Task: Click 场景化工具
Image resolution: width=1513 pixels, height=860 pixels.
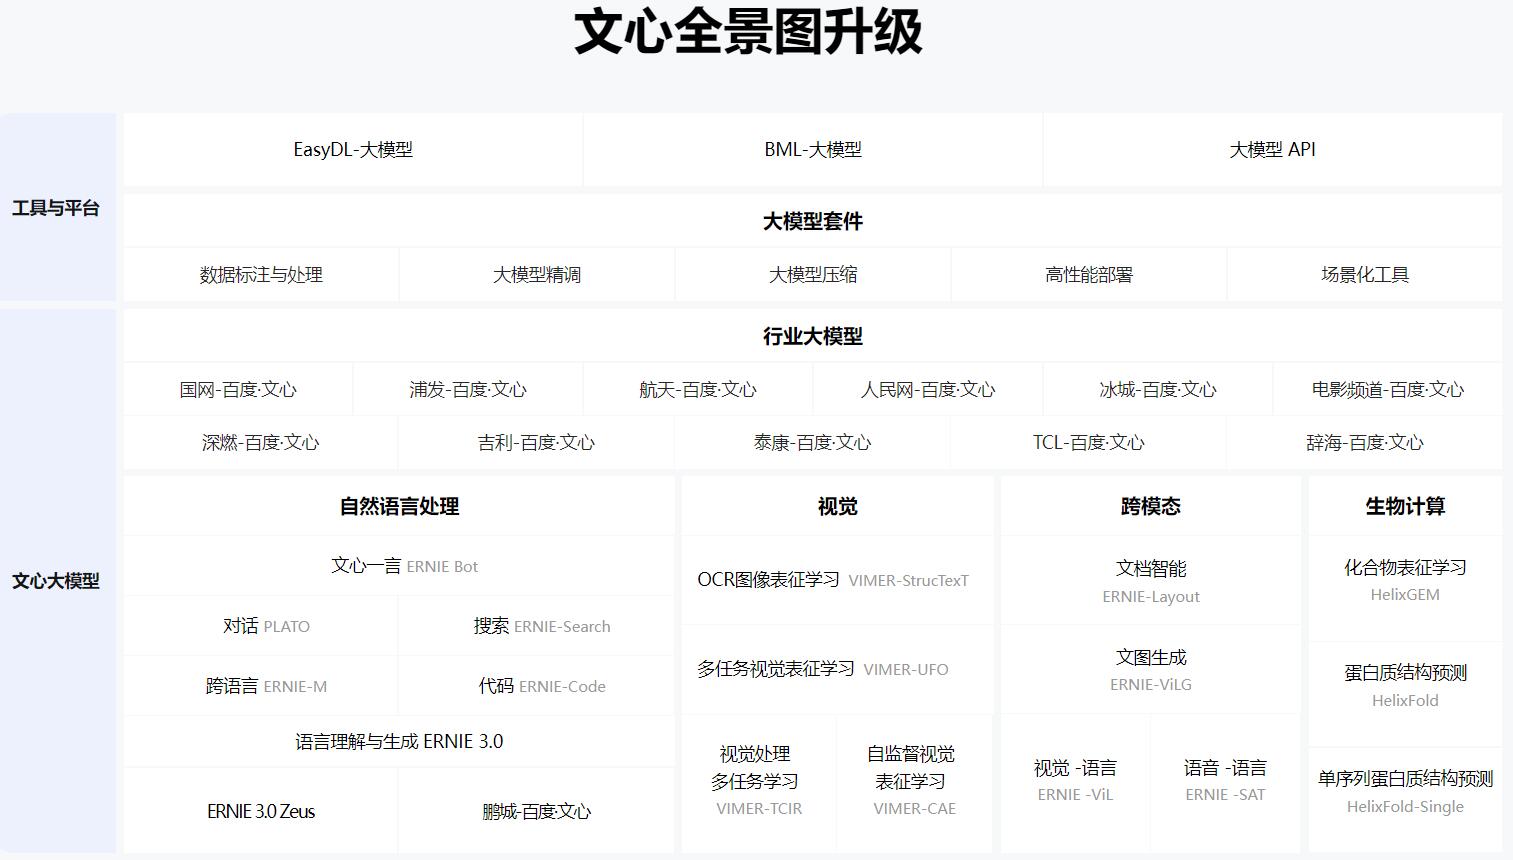Action: tap(1363, 274)
